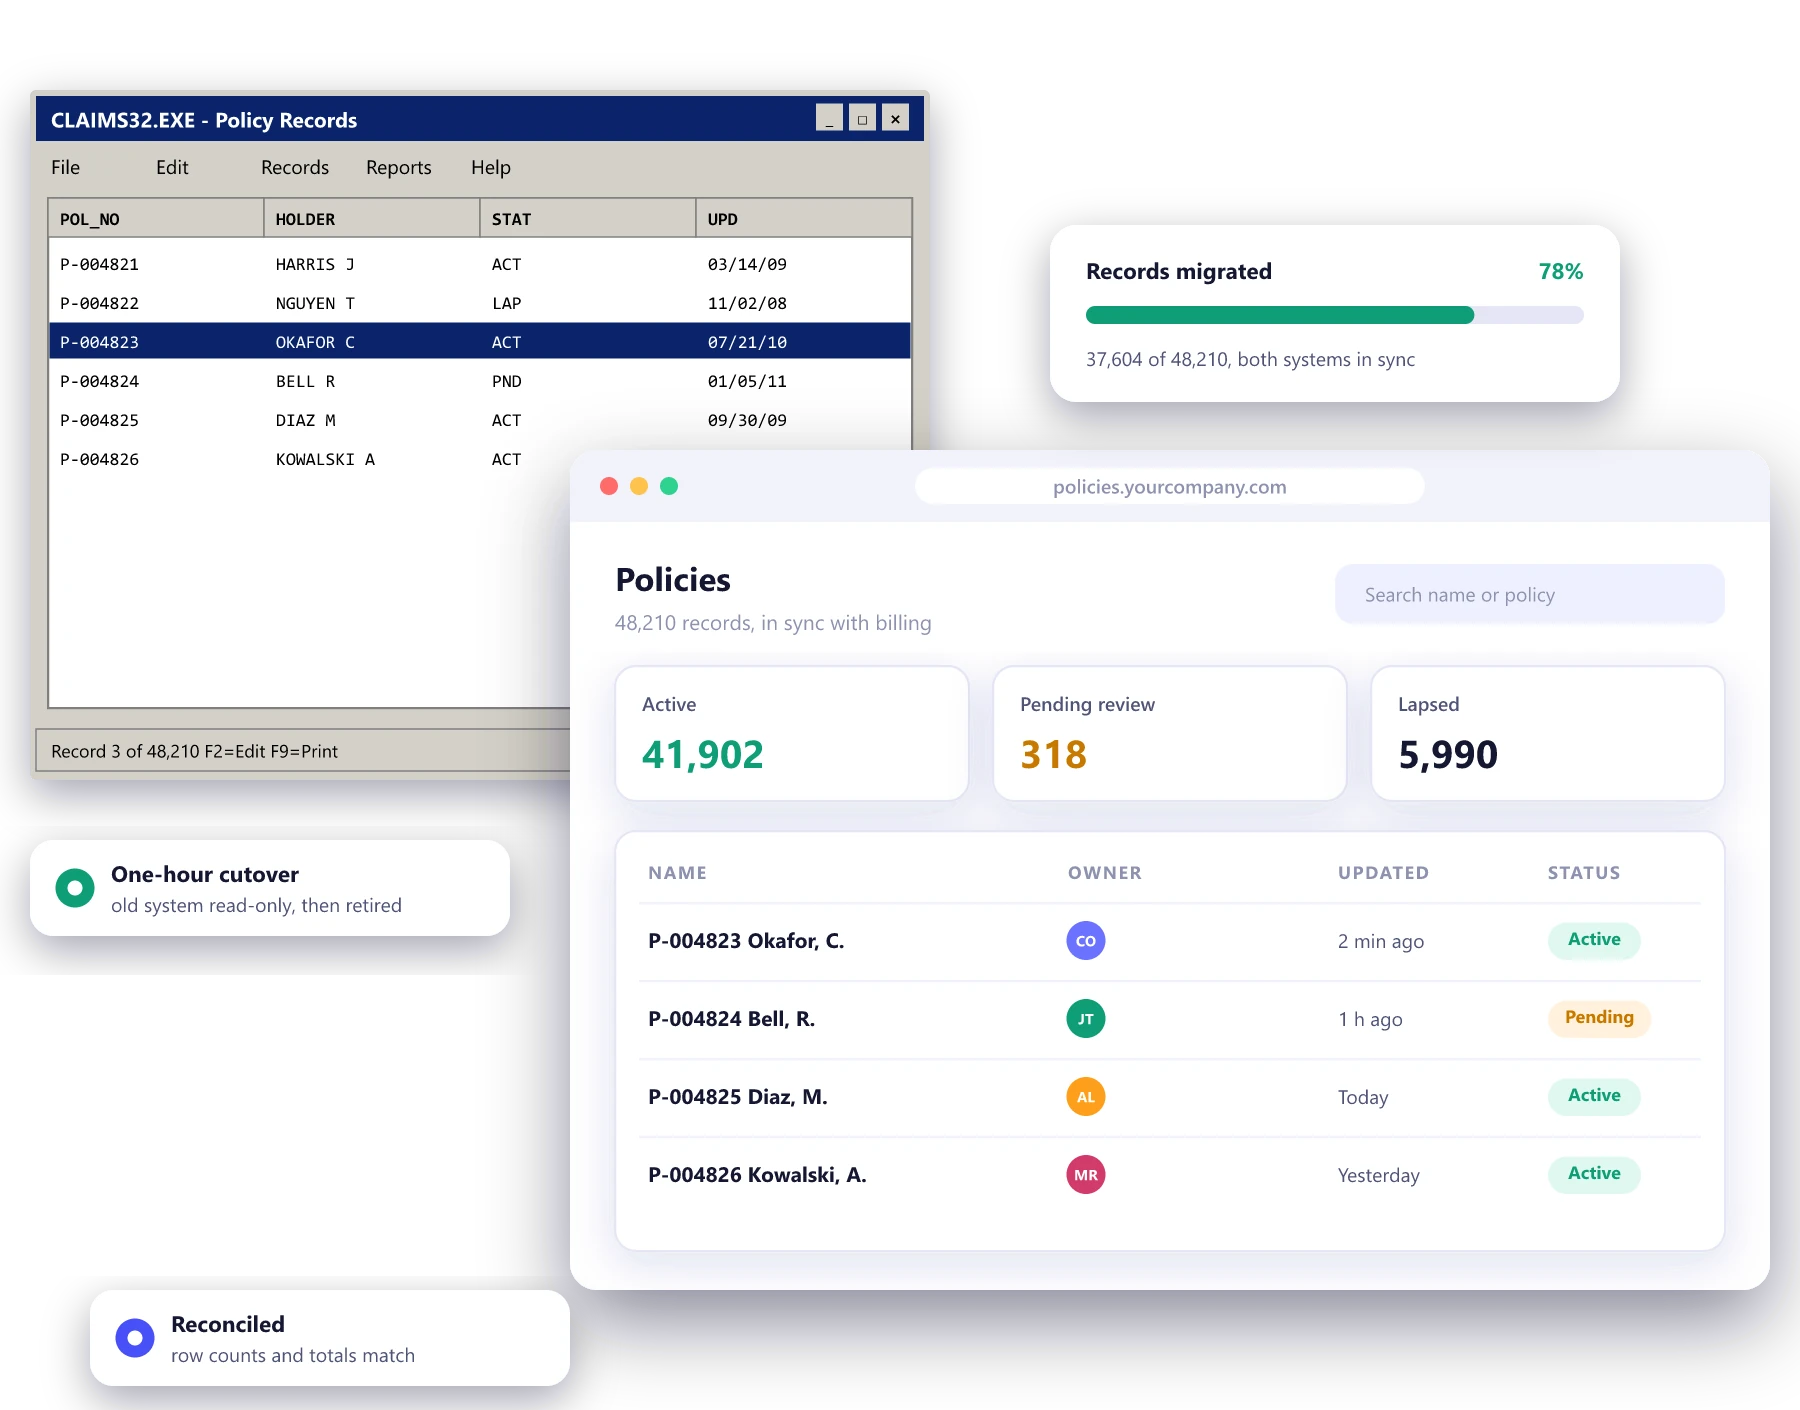Click the policies.yourcompany.com address bar

point(1170,486)
